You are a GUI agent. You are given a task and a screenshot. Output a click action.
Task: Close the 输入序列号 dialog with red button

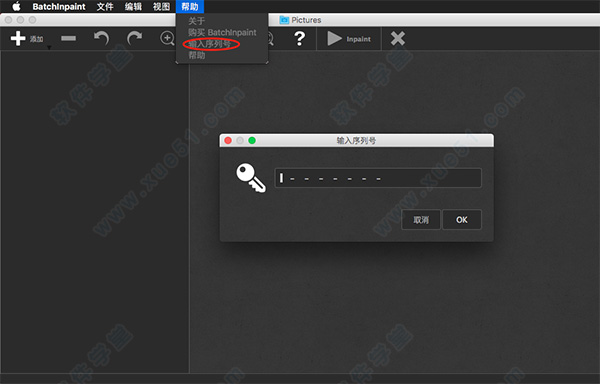(x=228, y=140)
